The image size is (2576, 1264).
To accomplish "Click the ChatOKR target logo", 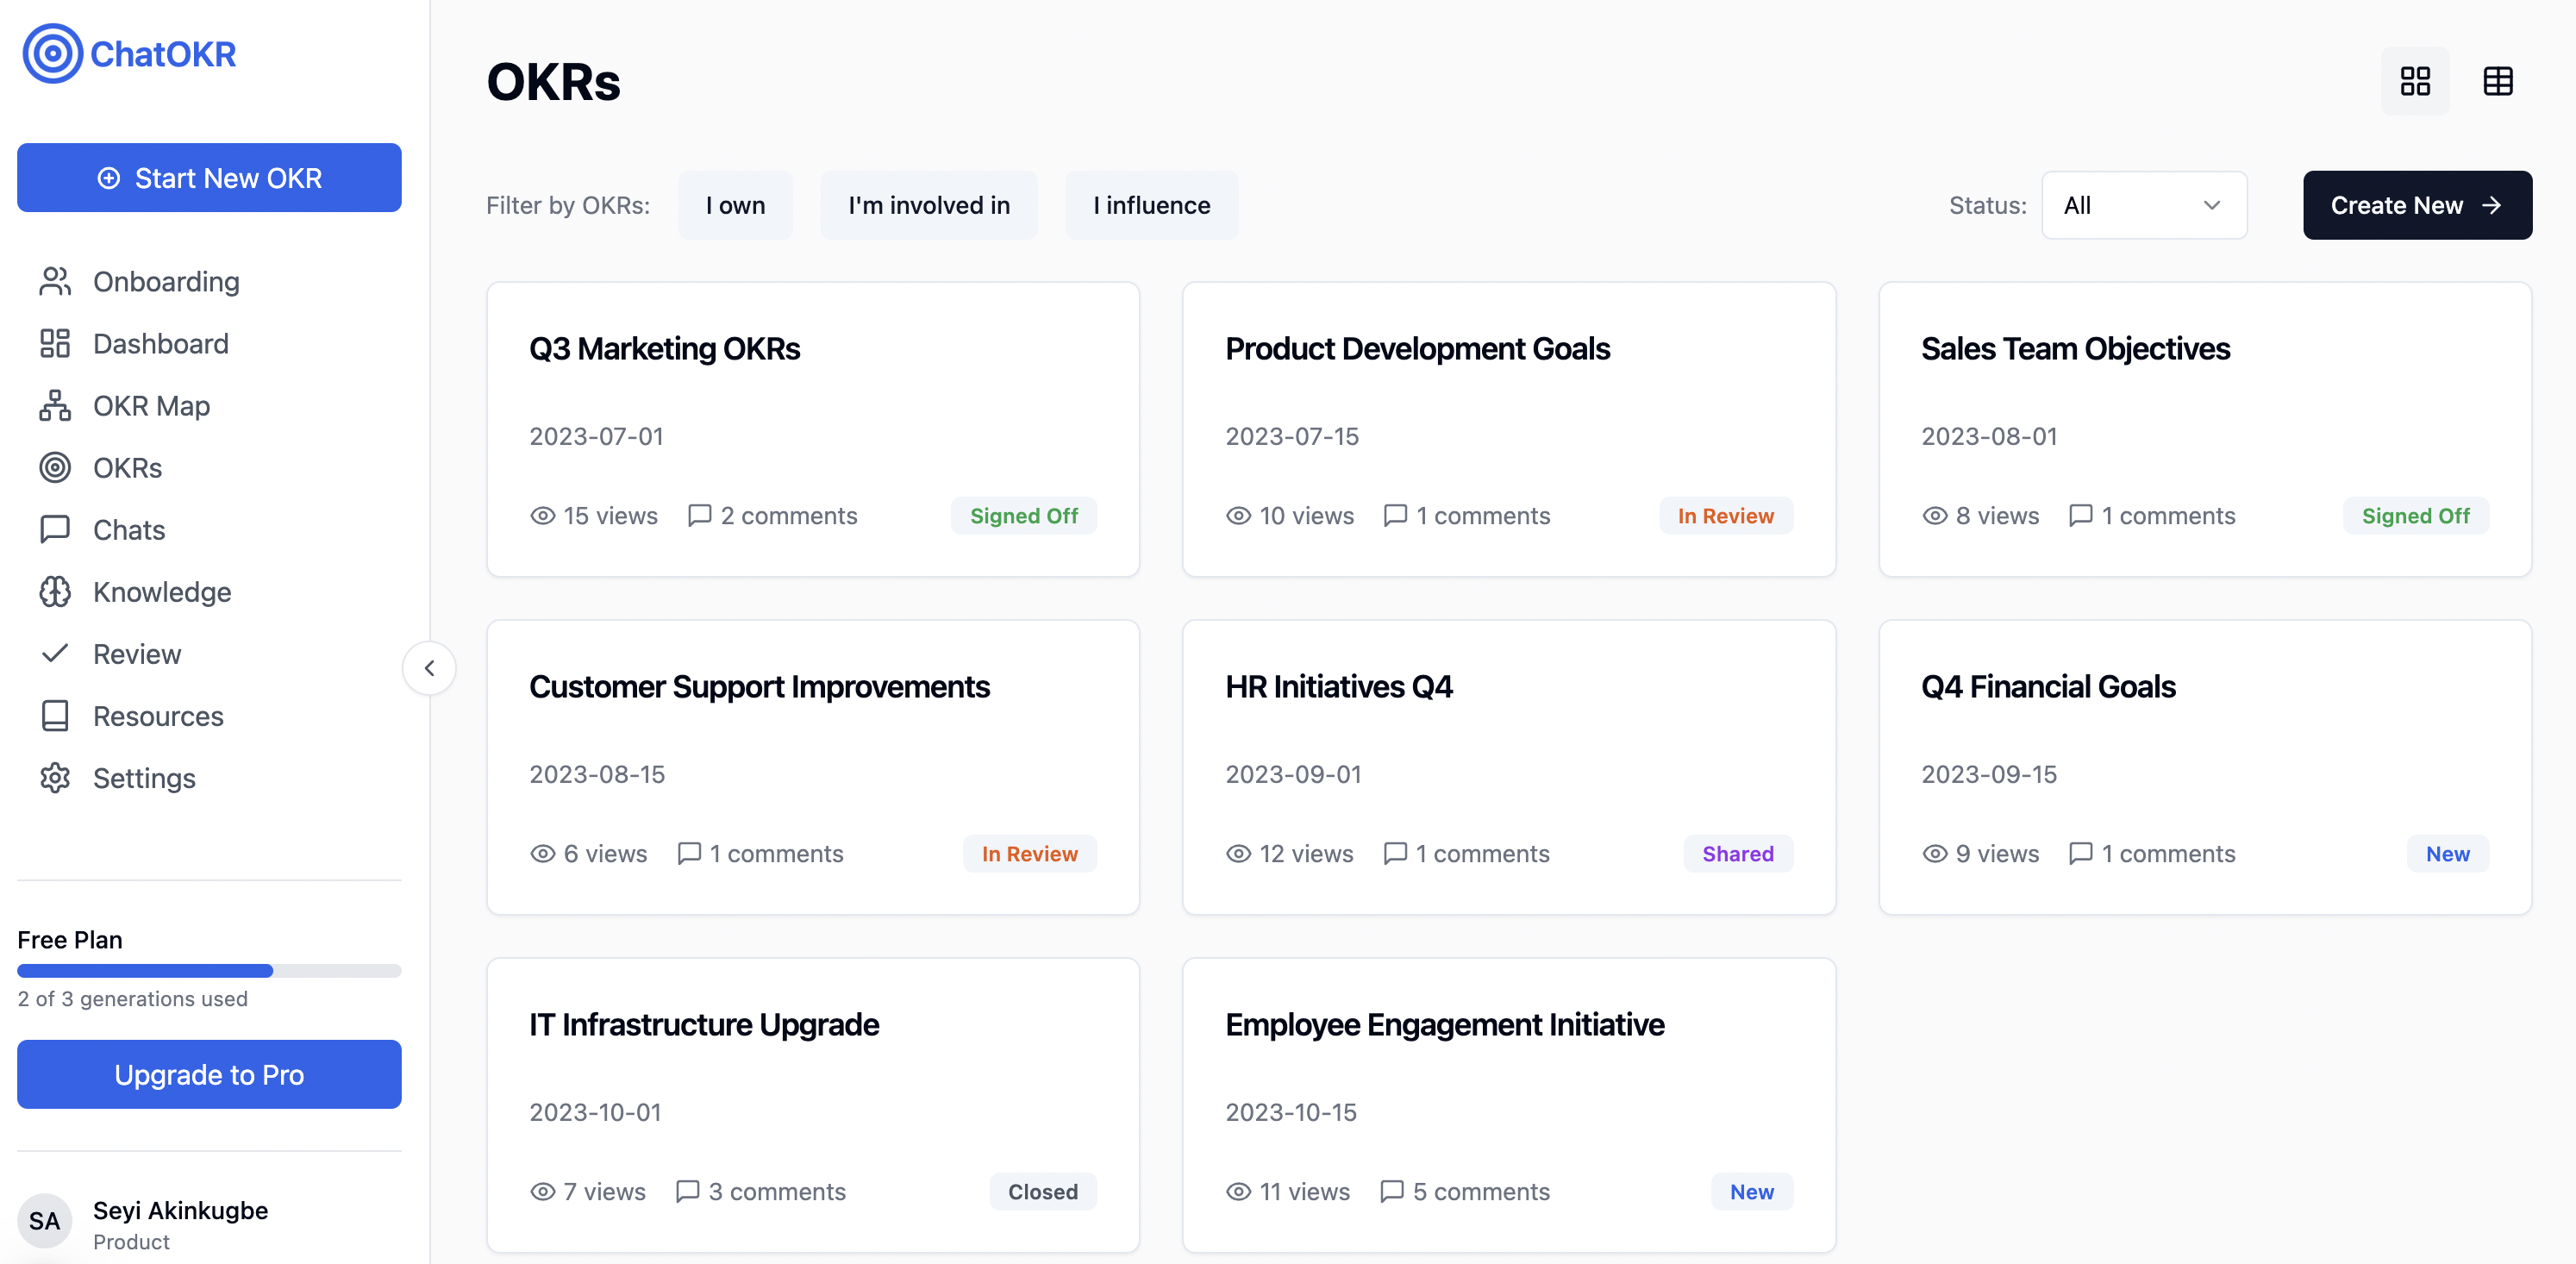I will pos(52,53).
